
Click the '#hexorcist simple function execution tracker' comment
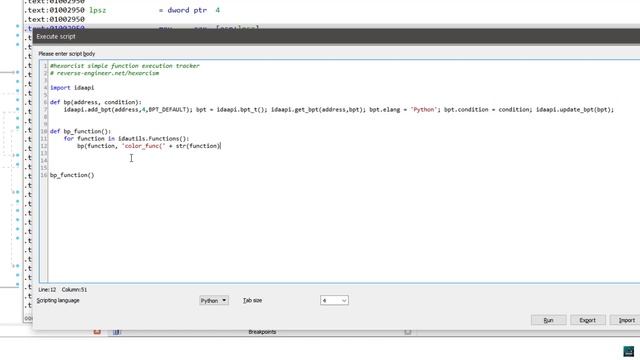coord(124,66)
